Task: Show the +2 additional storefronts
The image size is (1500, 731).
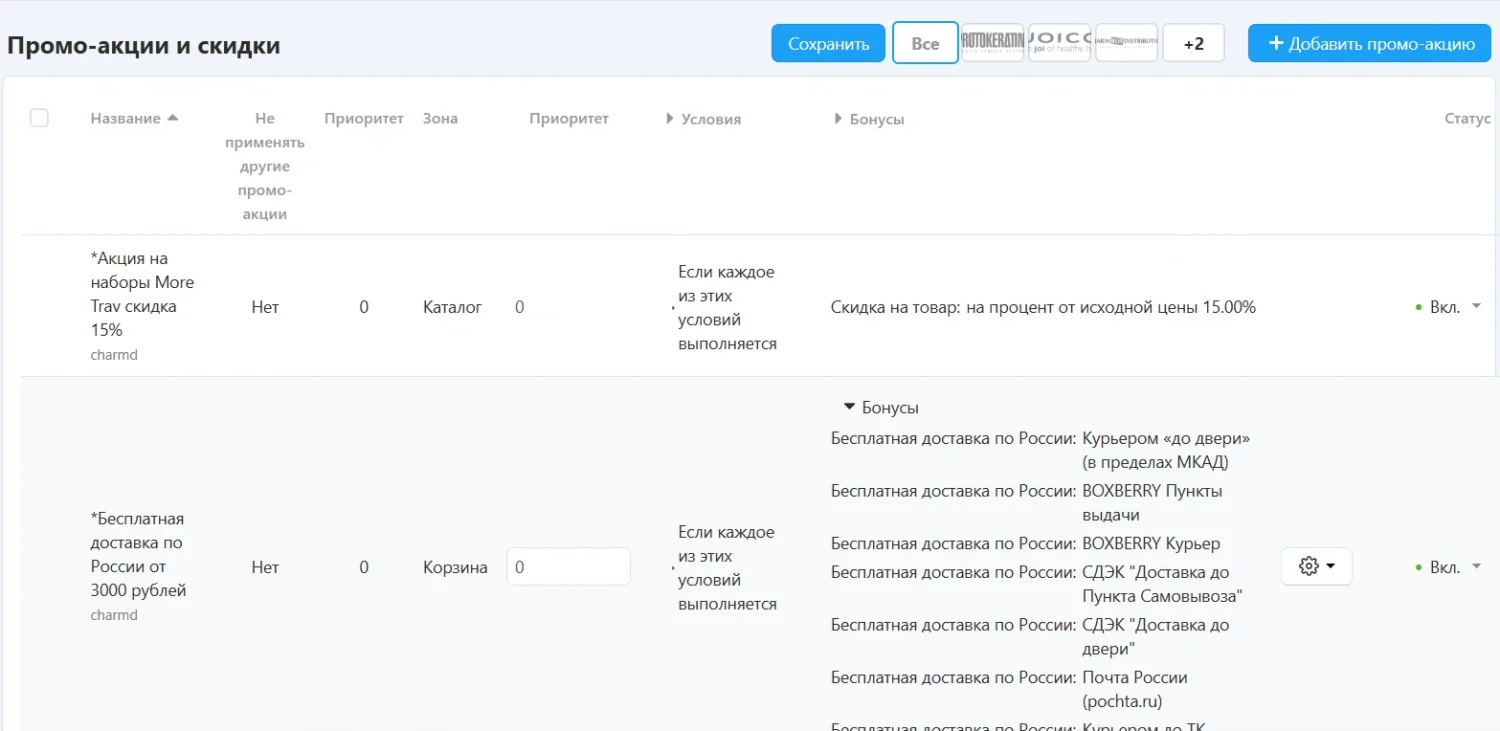Action: (1193, 44)
